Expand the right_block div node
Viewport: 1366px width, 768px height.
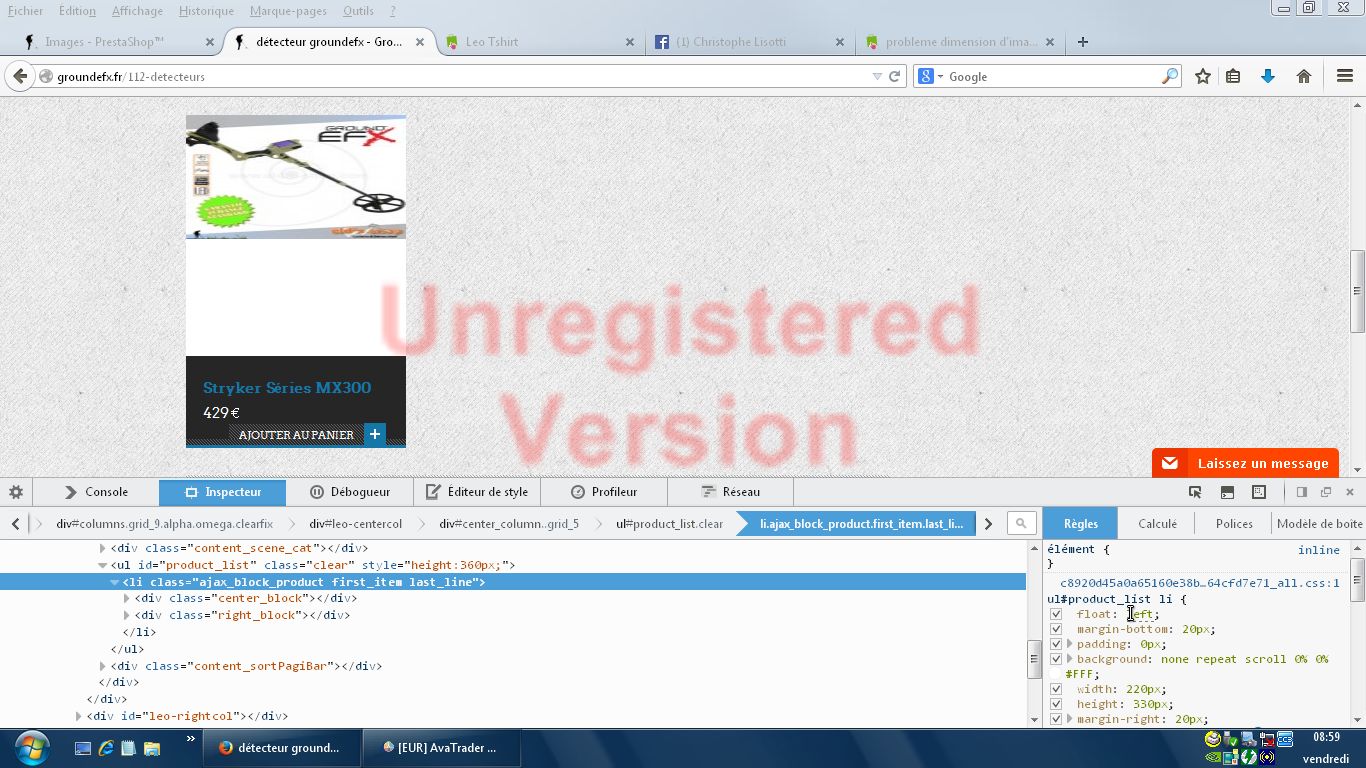(126, 615)
